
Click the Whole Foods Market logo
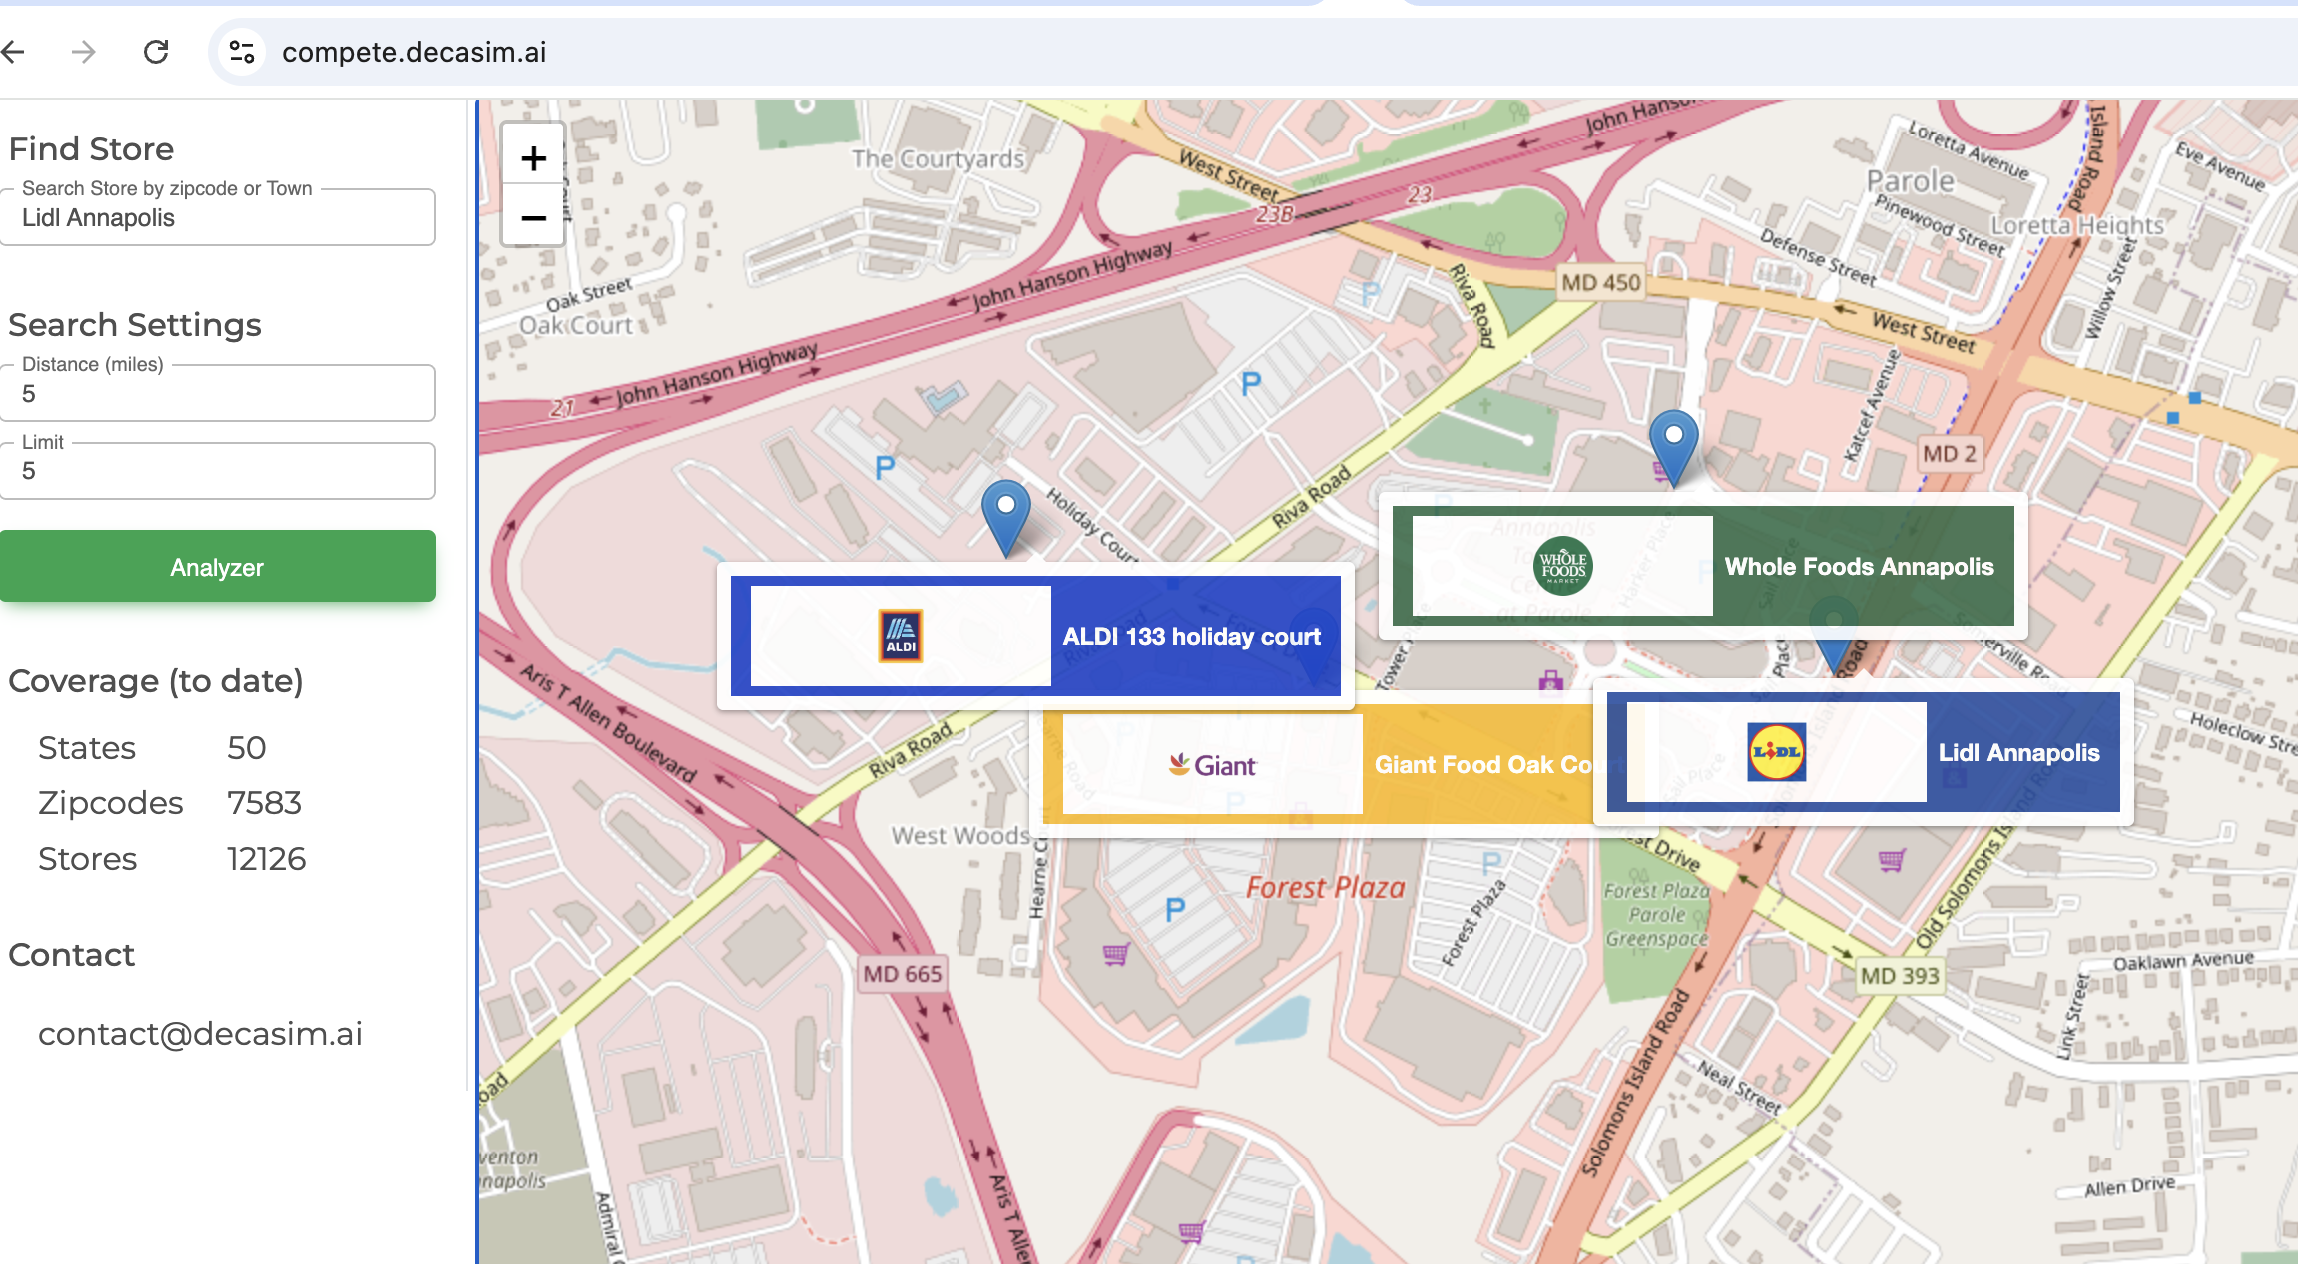tap(1562, 566)
